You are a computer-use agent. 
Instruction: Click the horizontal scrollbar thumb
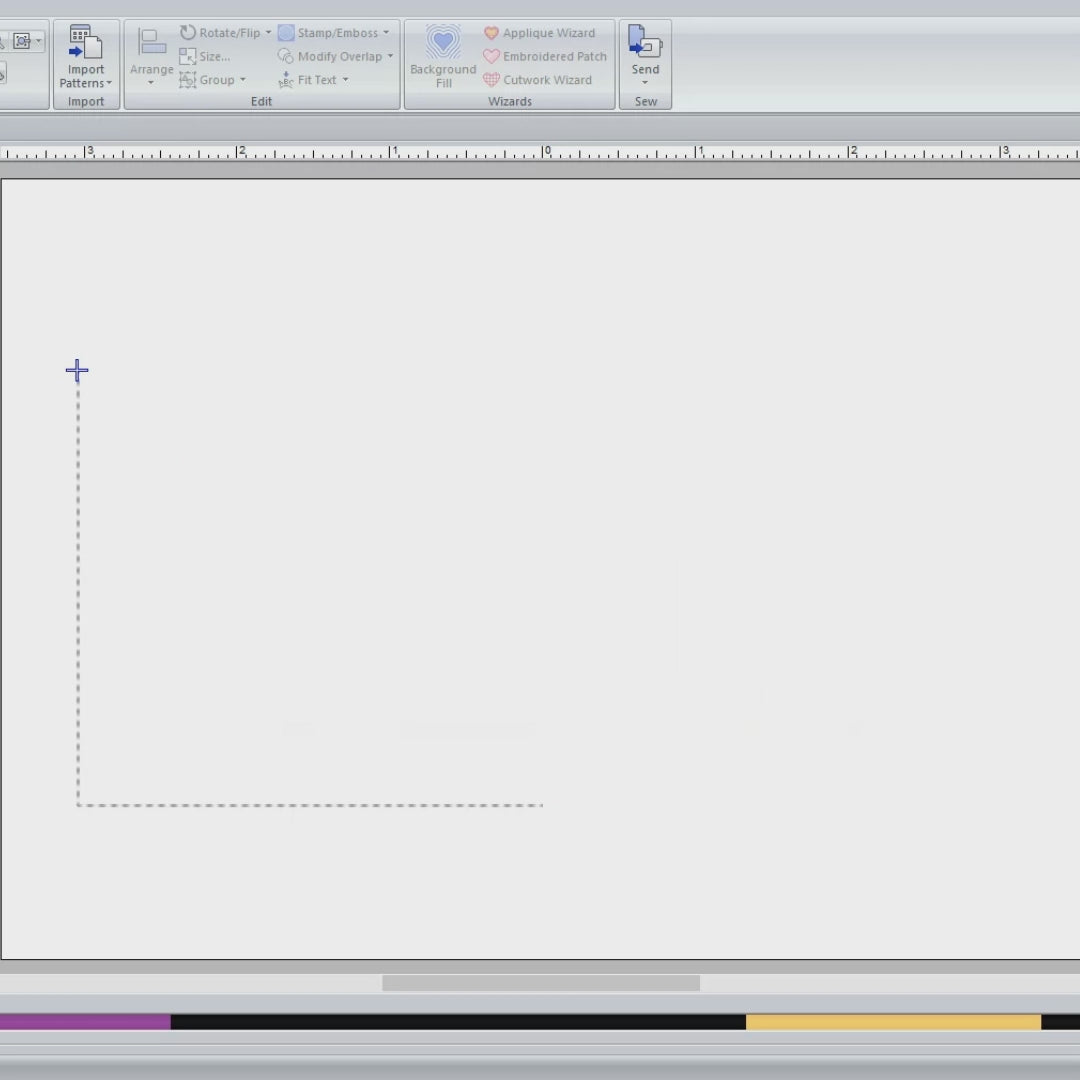[540, 983]
